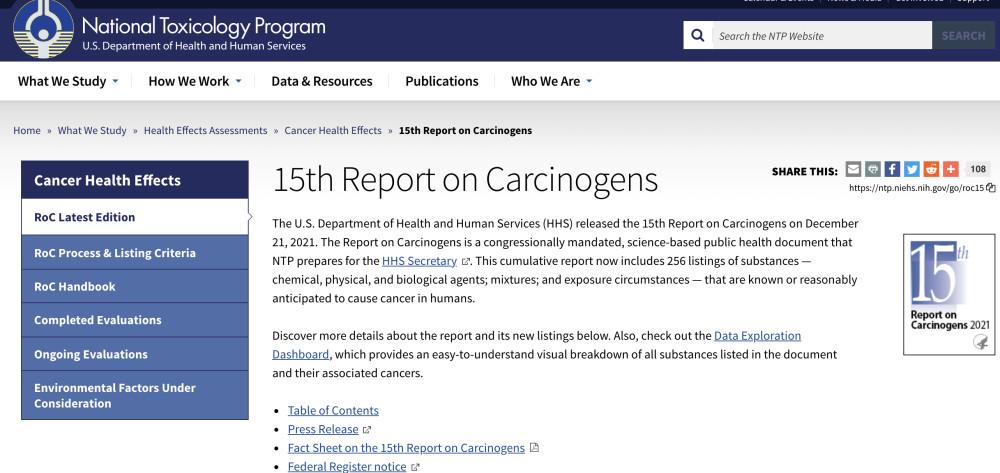Click the PDF icon beside Fact Sheet link
This screenshot has width=1000, height=473.
coord(534,448)
